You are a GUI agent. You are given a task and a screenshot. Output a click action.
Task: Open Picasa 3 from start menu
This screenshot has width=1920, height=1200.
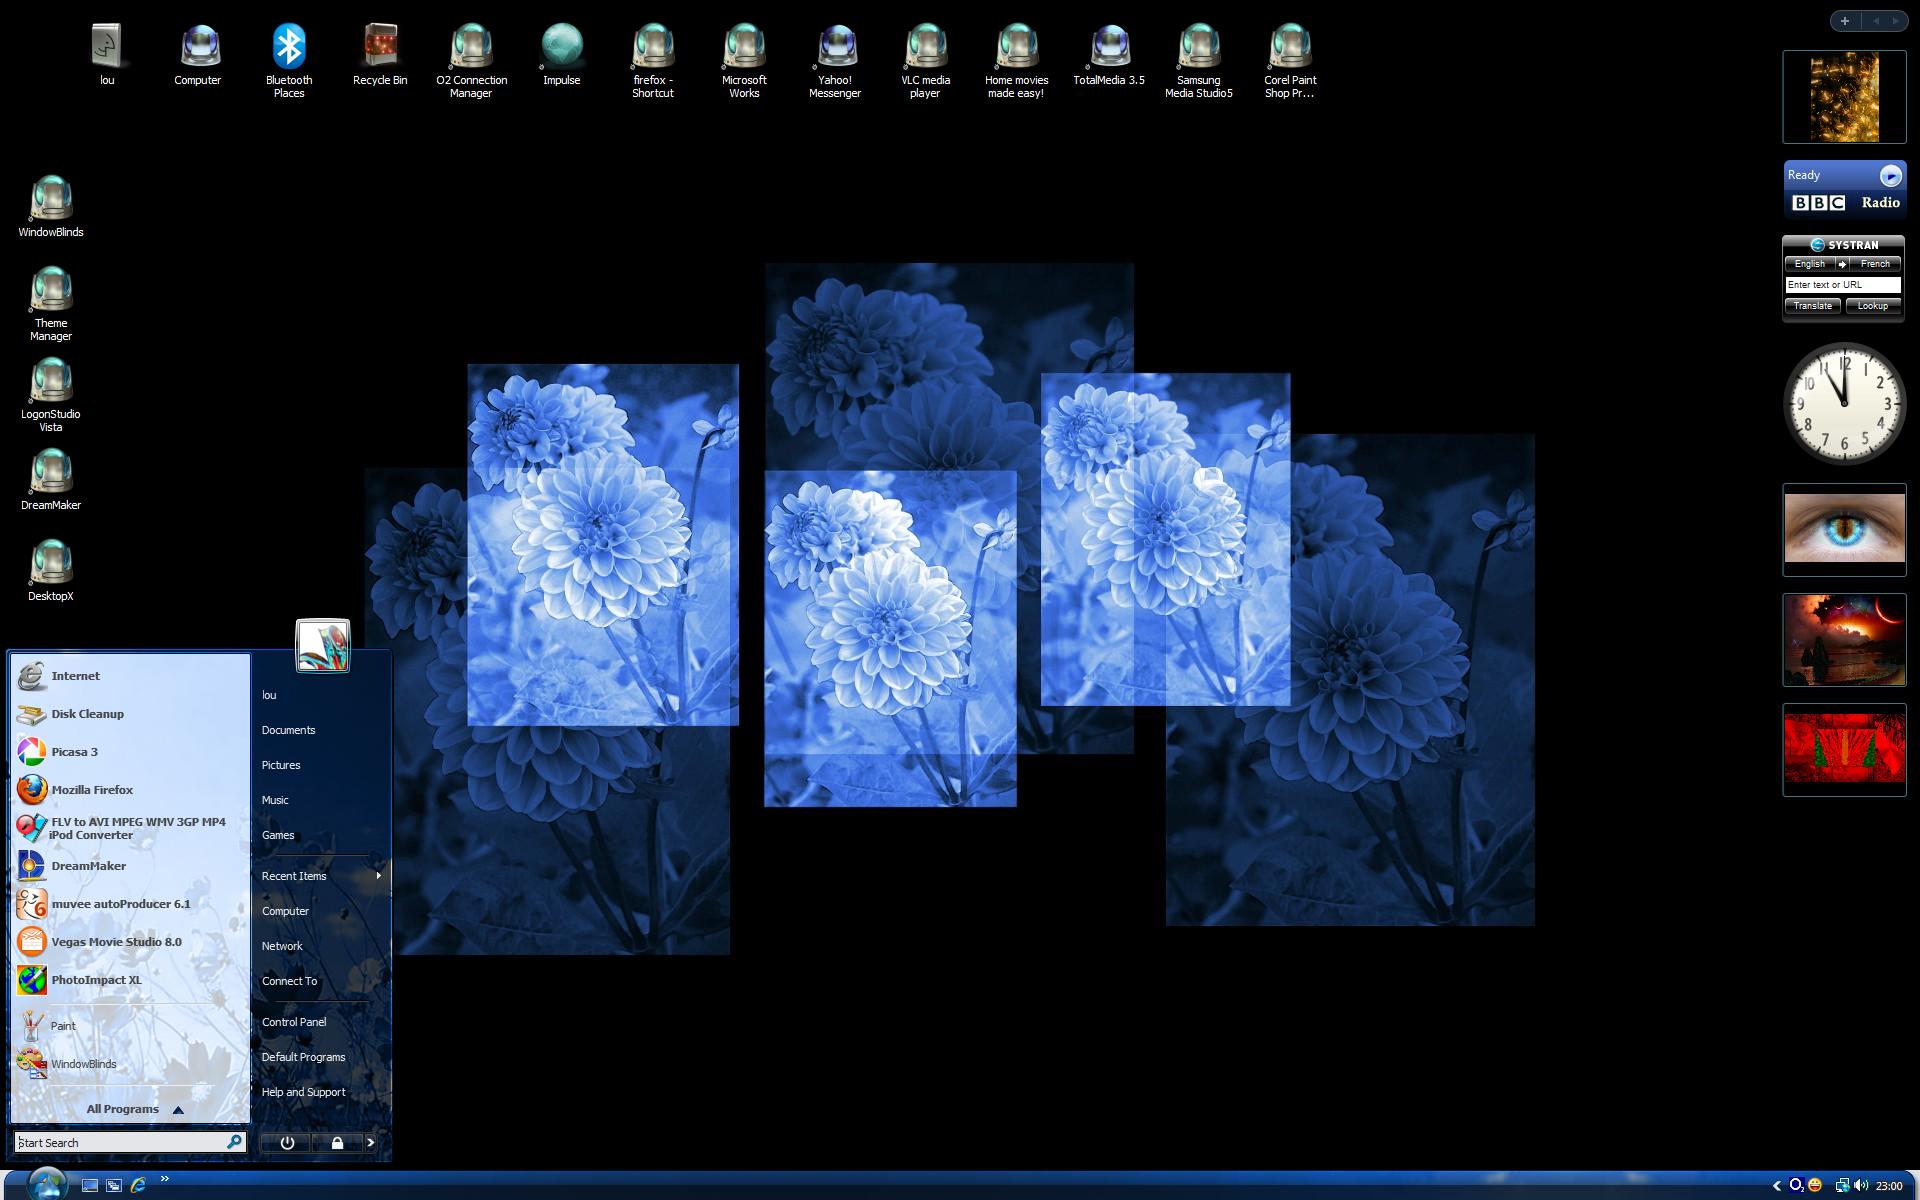click(x=74, y=752)
